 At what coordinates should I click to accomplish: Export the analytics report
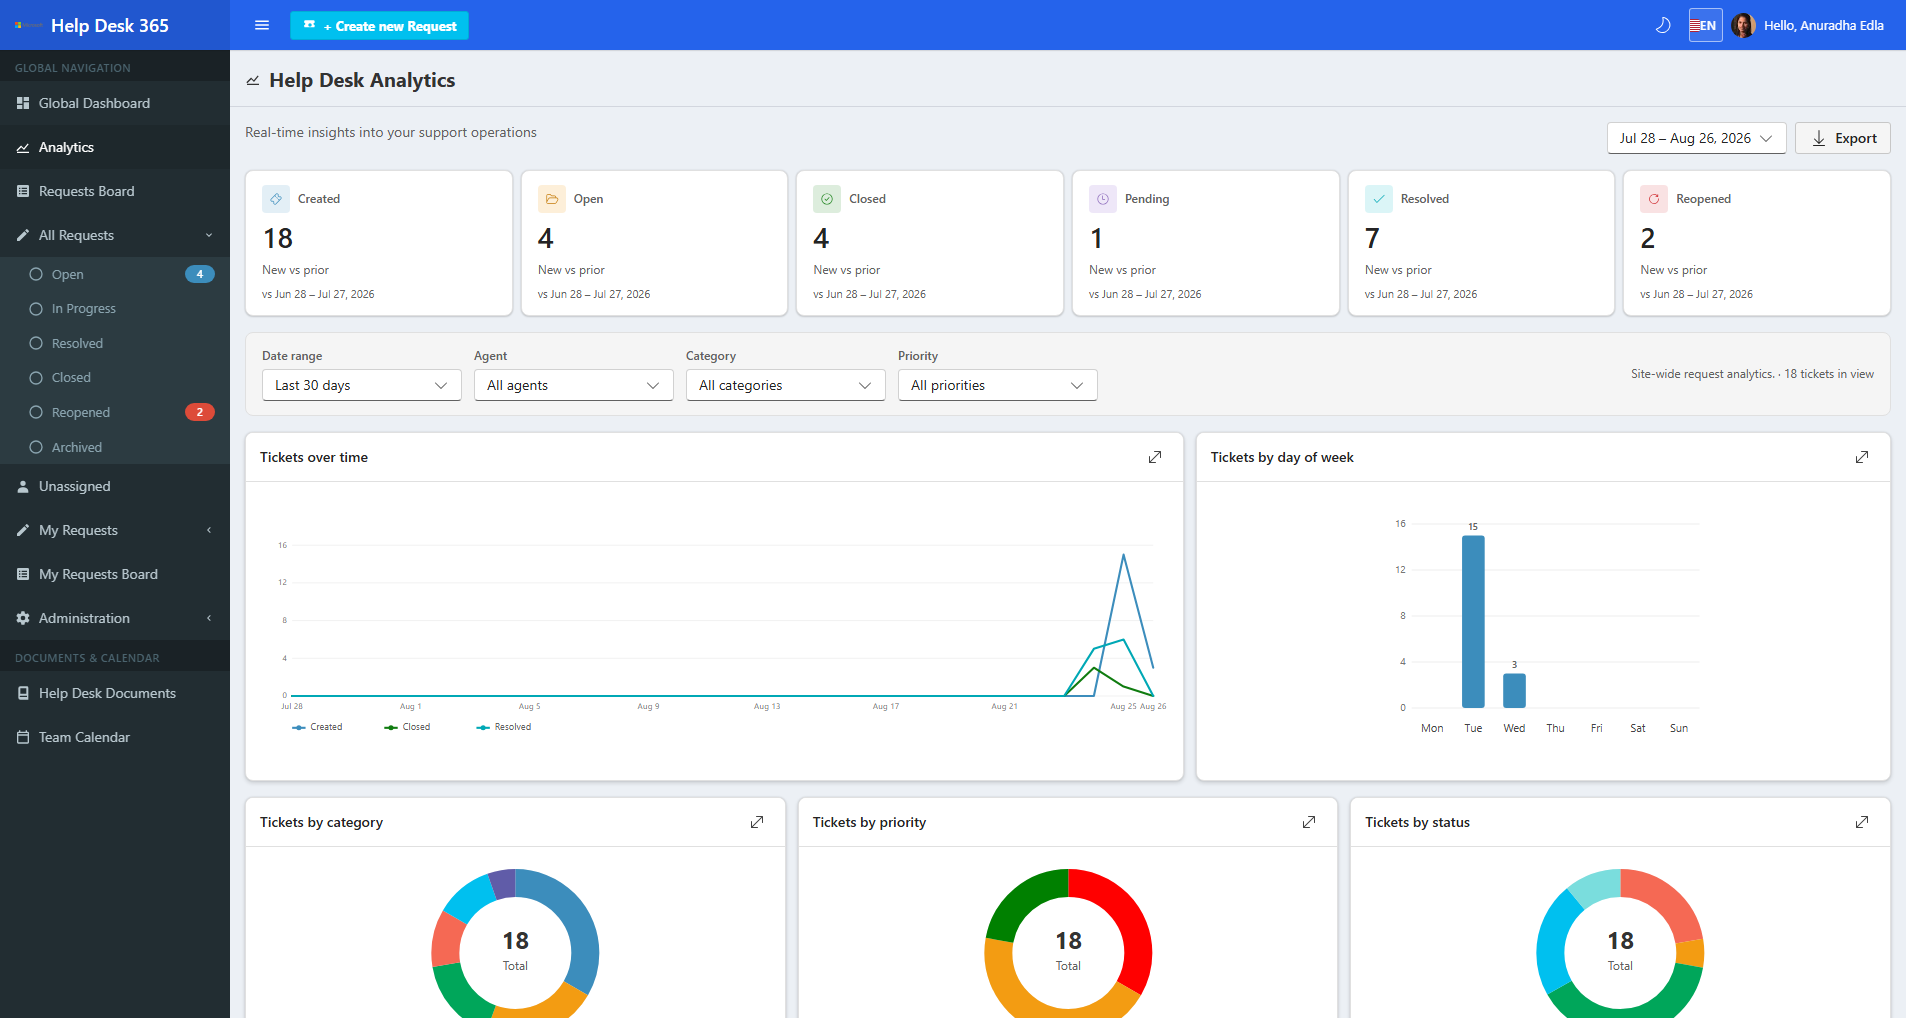[1842, 138]
